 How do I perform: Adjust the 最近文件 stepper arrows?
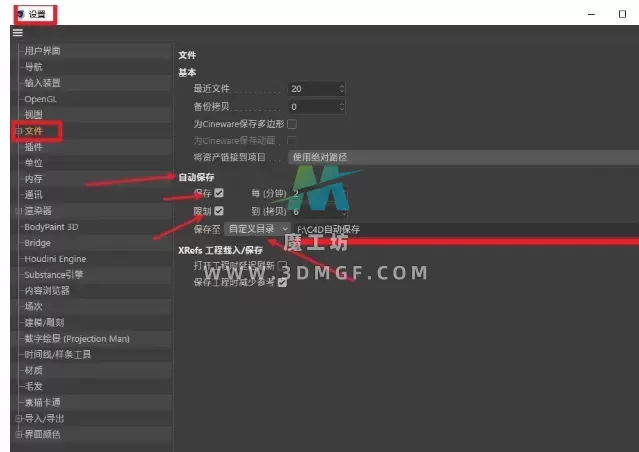[x=342, y=89]
